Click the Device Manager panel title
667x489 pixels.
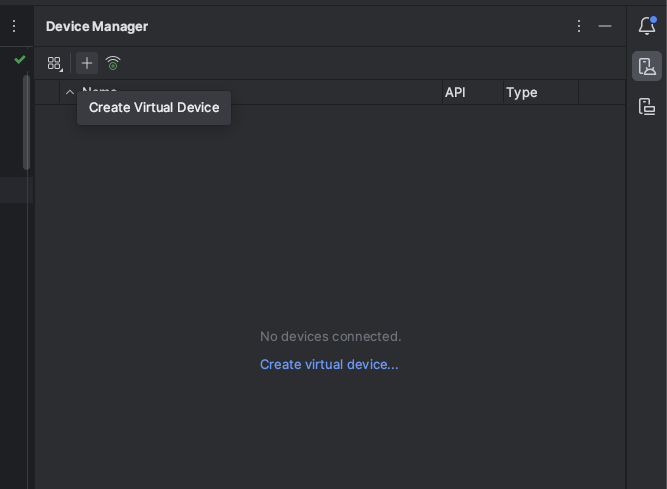(97, 26)
